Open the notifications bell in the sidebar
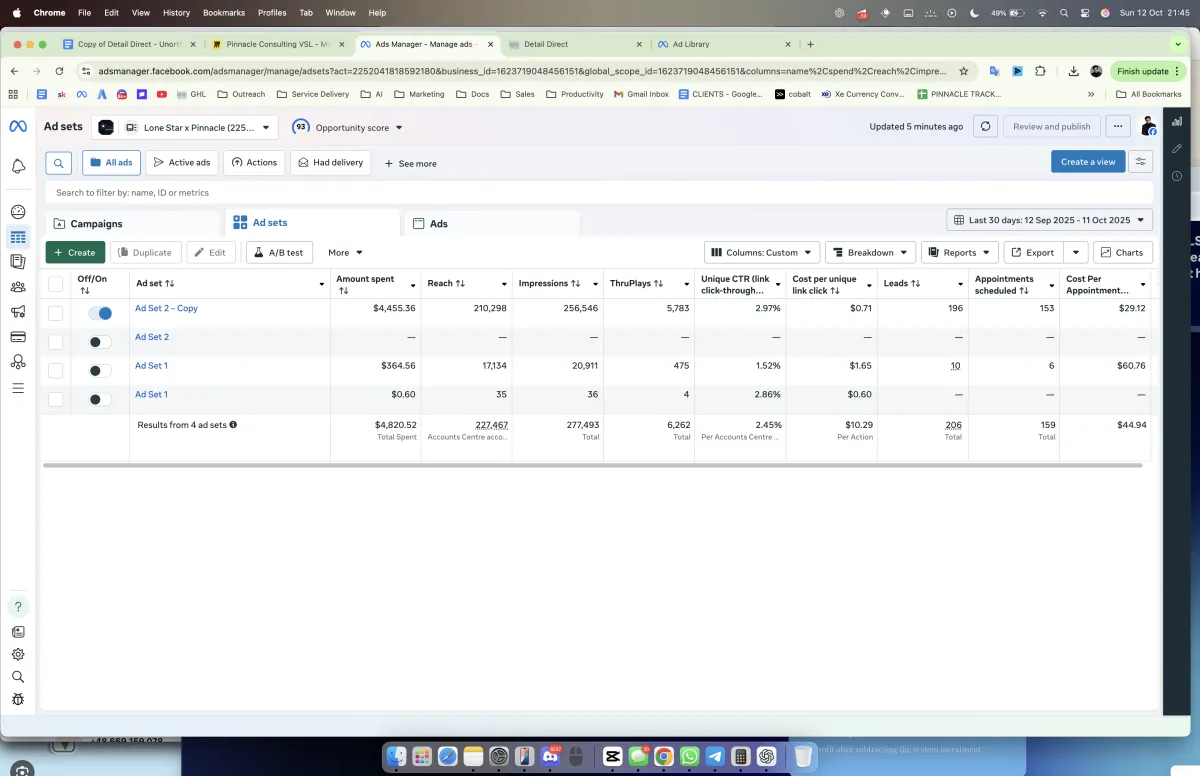The image size is (1200, 776). click(18, 166)
